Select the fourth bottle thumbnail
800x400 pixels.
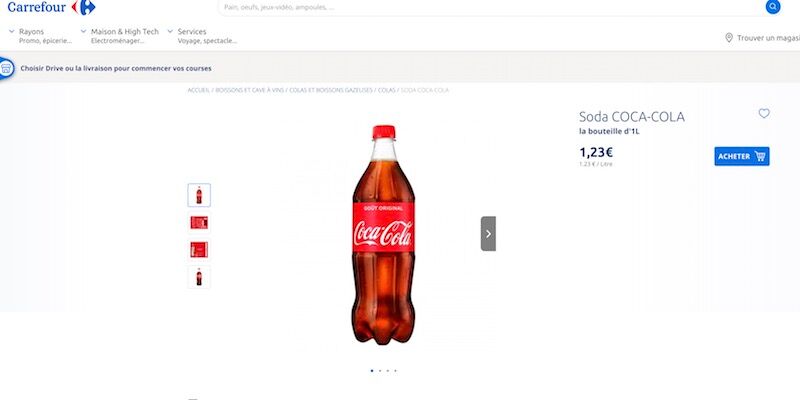[199, 277]
